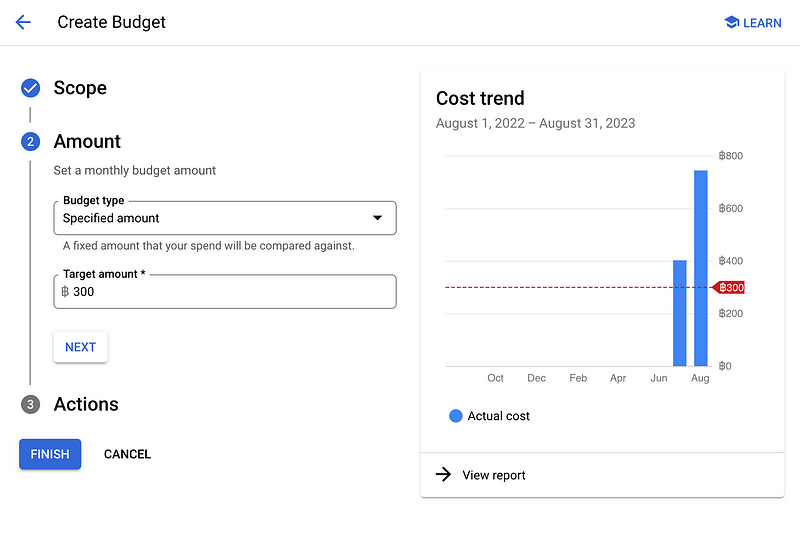
Task: Click the back arrow icon
Action: click(23, 22)
